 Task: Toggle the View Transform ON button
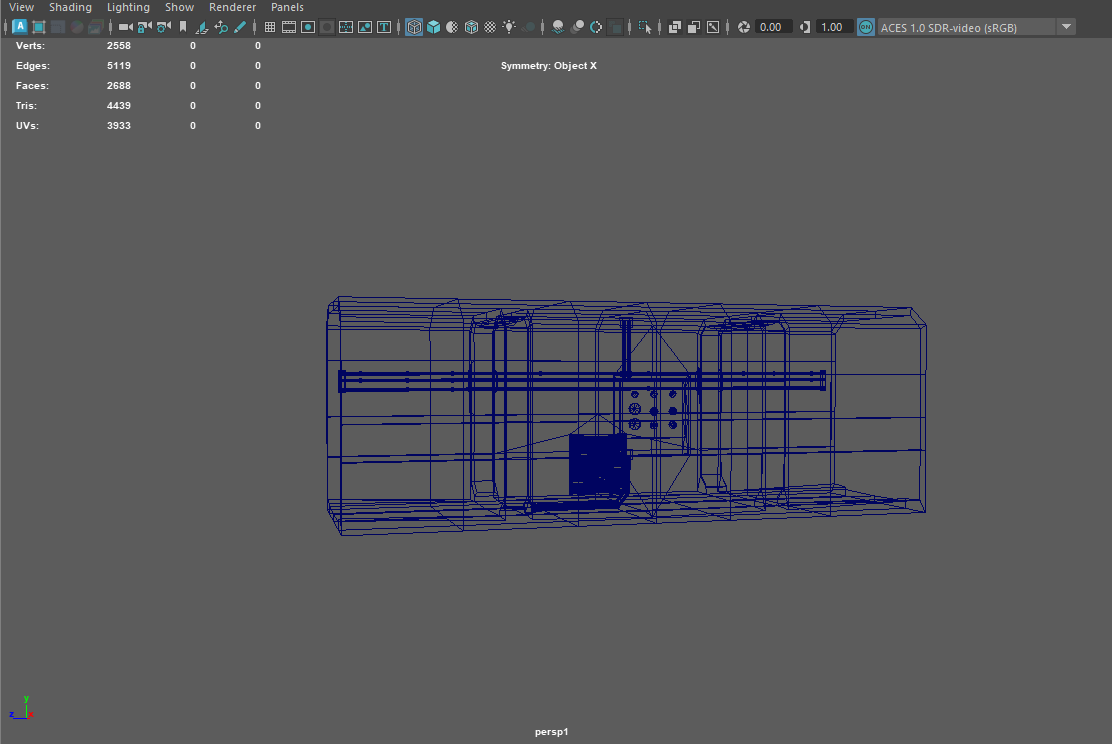[866, 27]
